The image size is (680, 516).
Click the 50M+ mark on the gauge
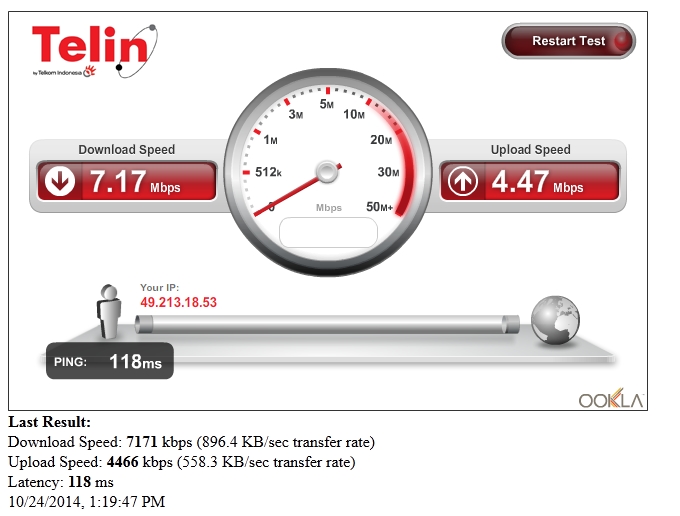tap(379, 207)
